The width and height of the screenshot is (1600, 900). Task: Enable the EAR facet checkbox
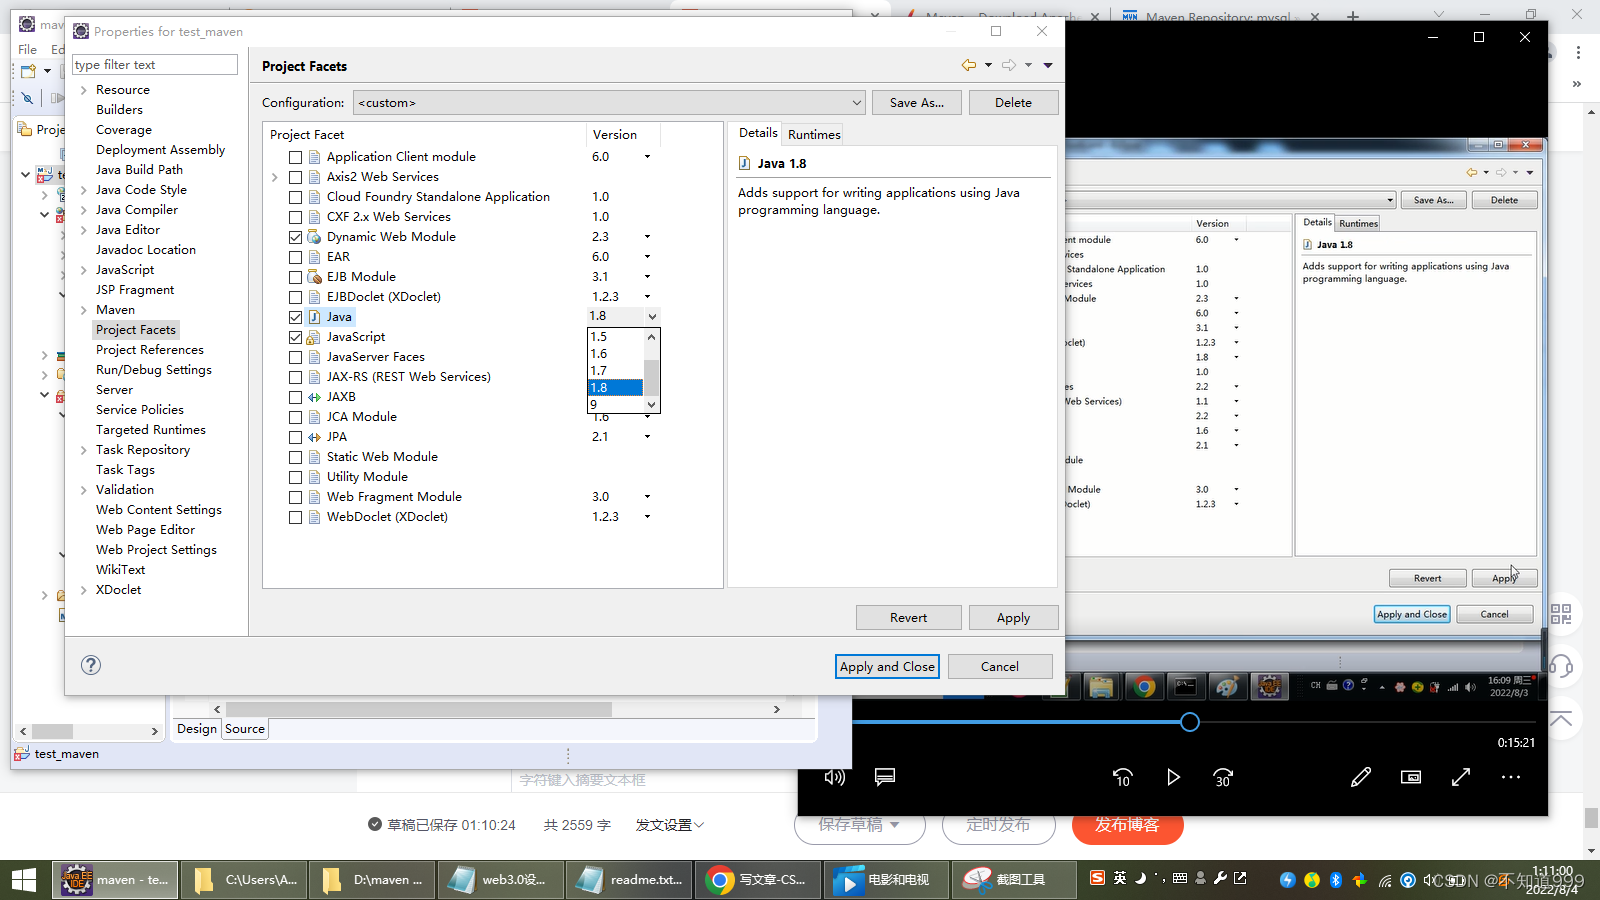coord(295,257)
